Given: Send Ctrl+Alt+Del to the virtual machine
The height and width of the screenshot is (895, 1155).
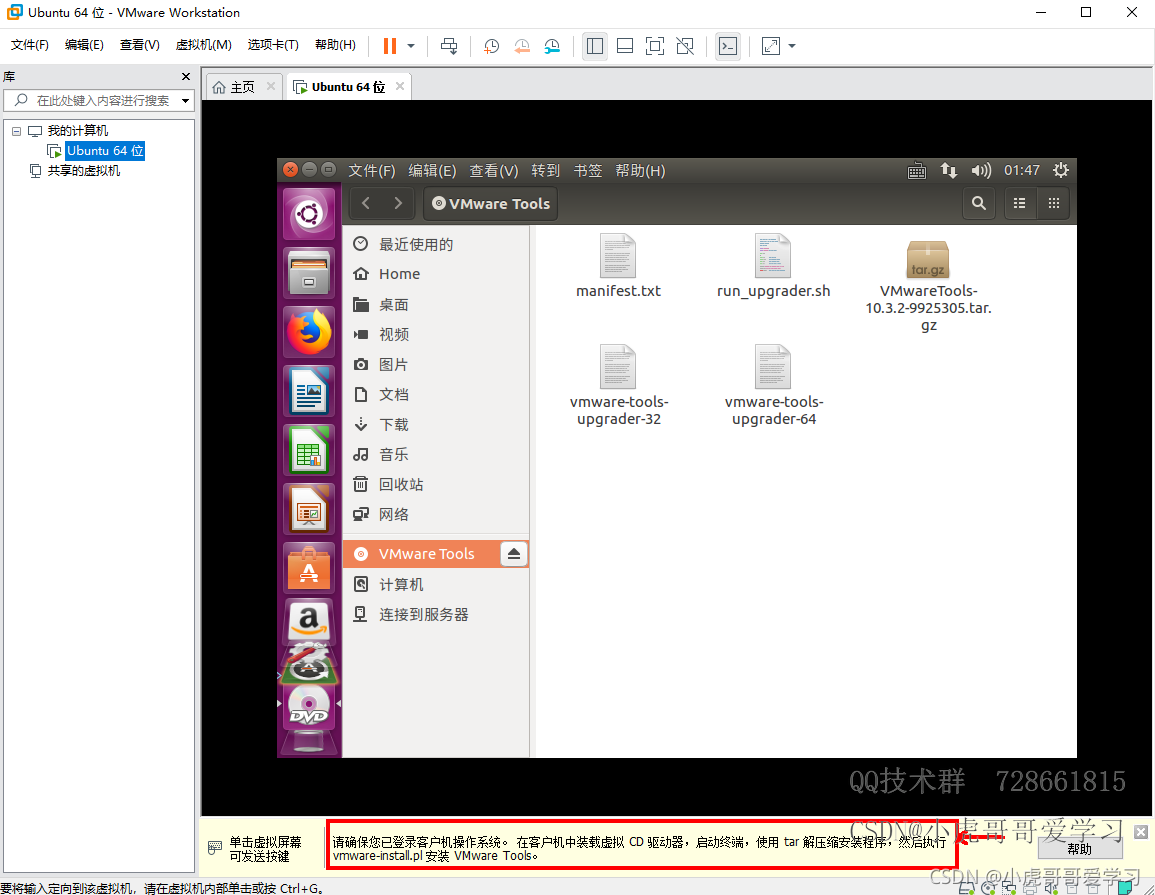Looking at the screenshot, I should coord(449,46).
